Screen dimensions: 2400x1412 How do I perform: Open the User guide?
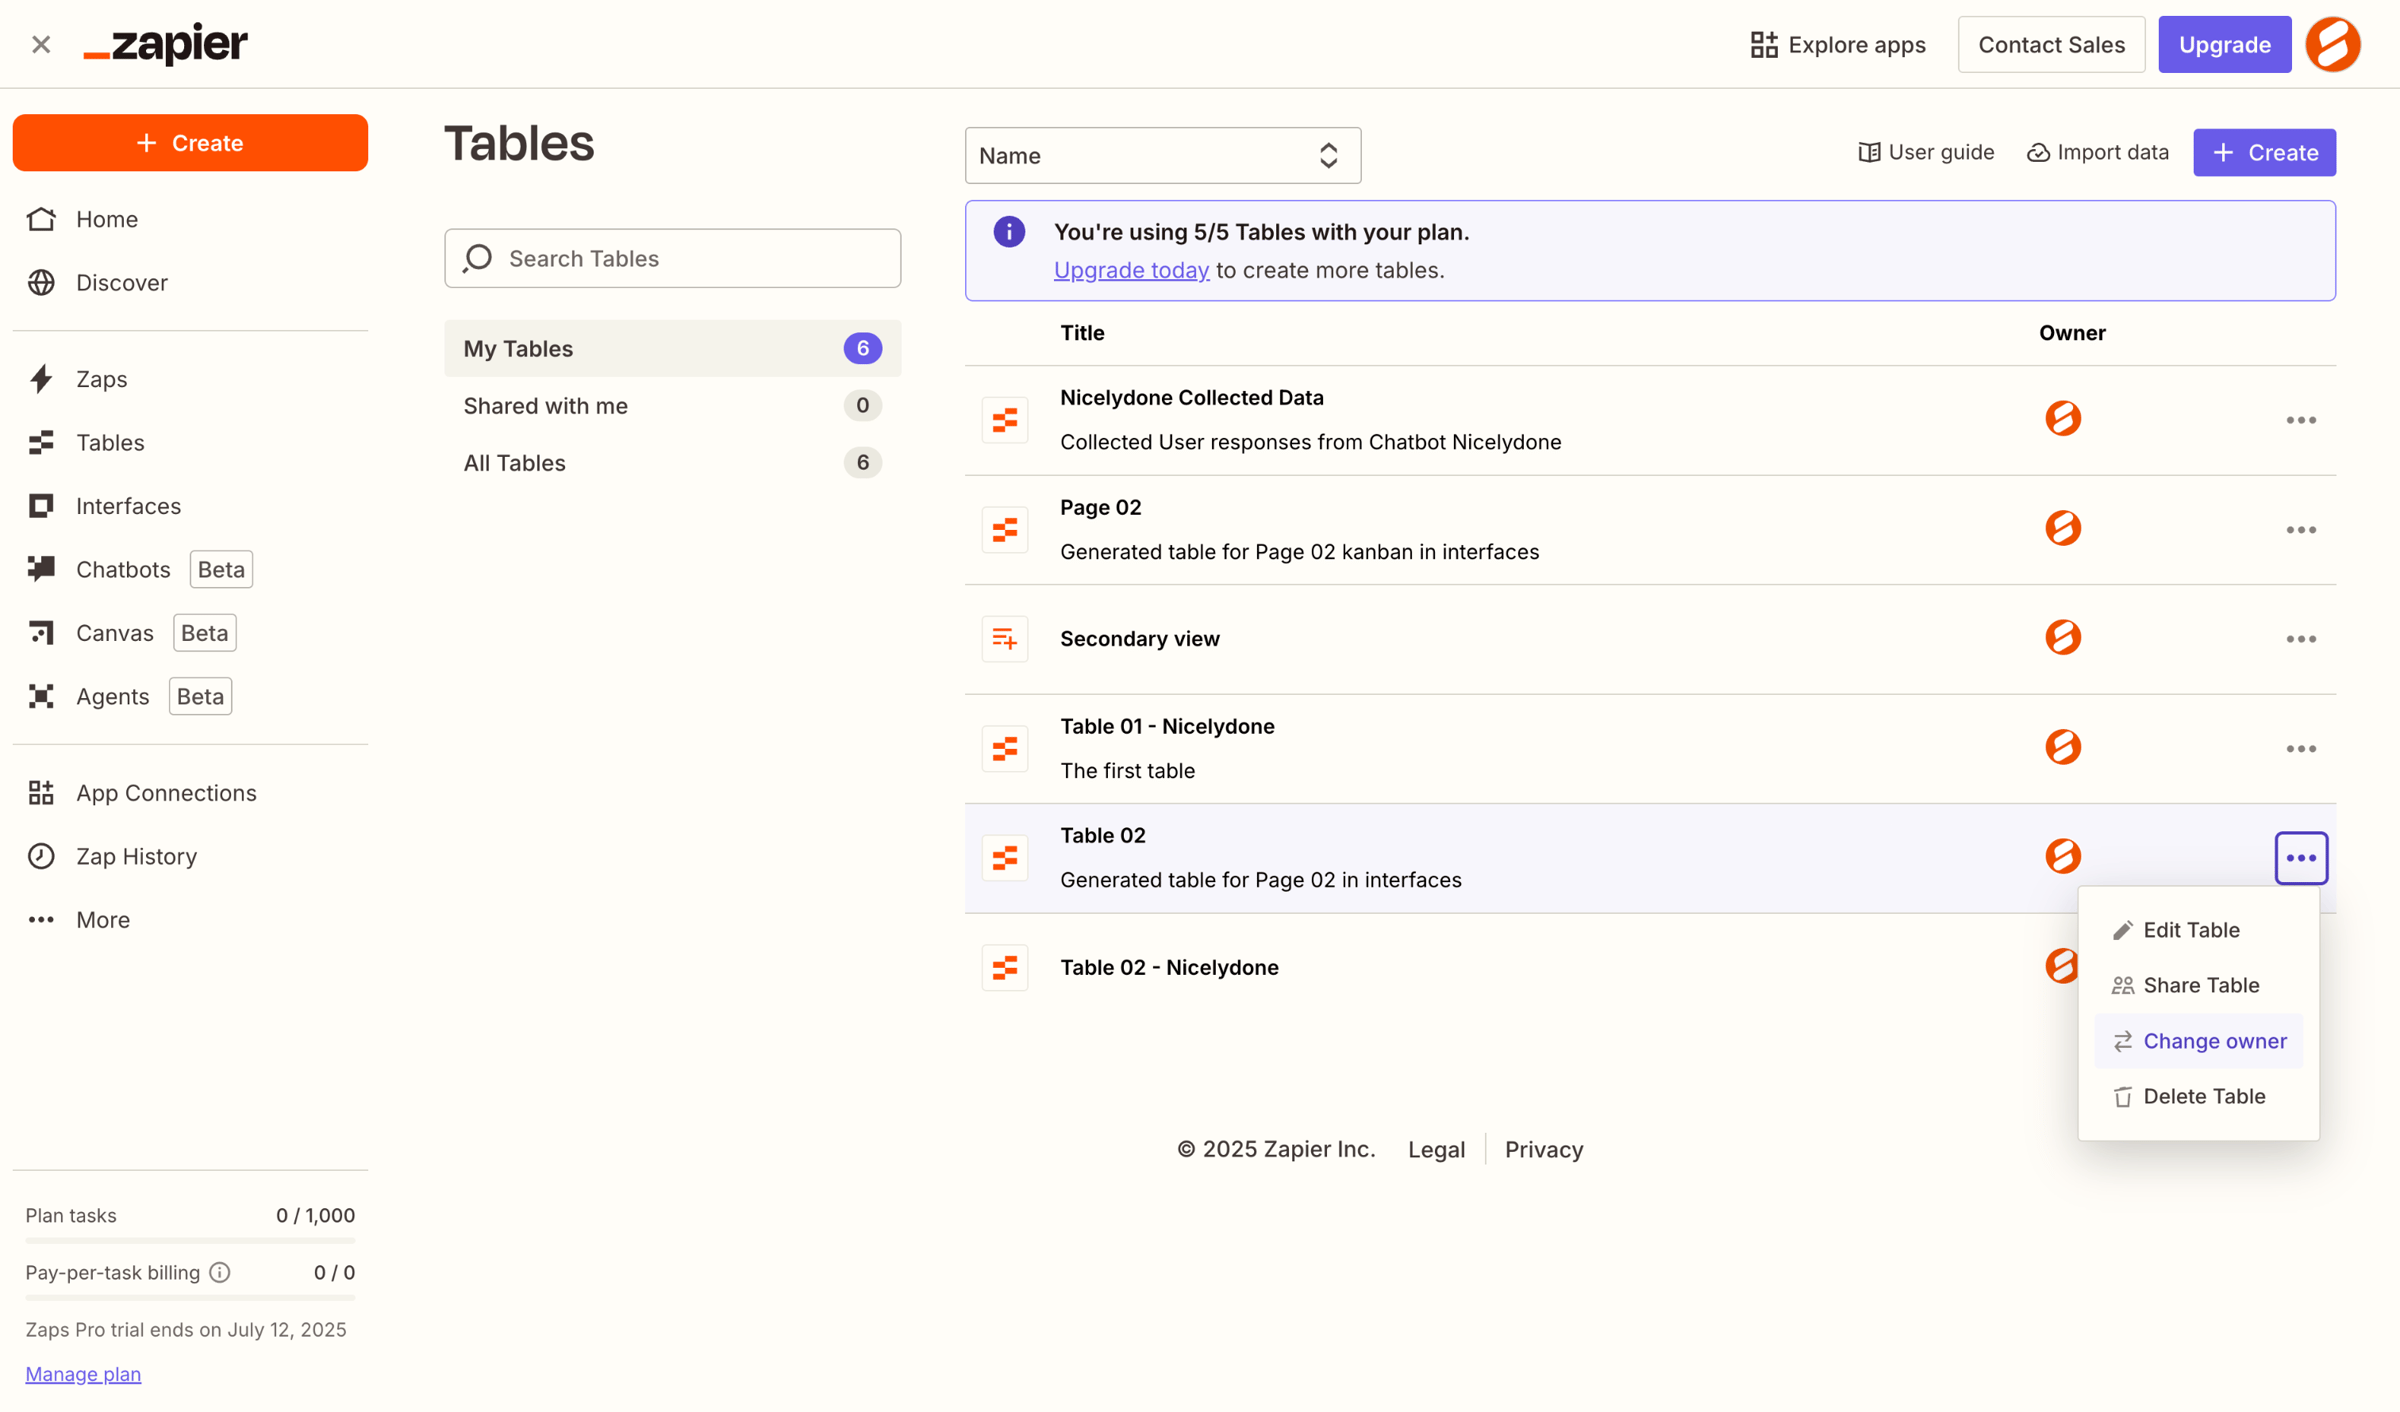1925,152
